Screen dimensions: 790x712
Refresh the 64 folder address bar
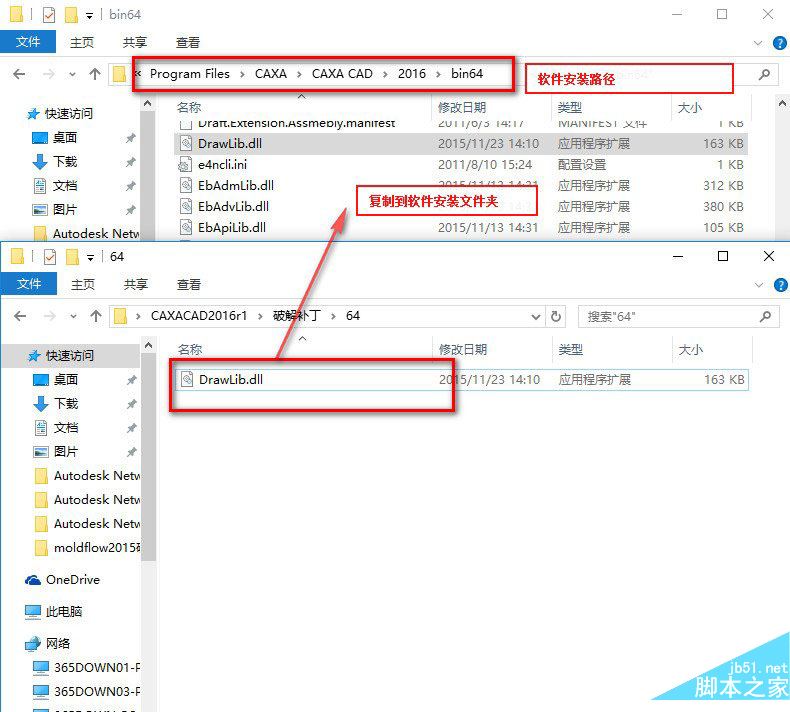tap(556, 316)
